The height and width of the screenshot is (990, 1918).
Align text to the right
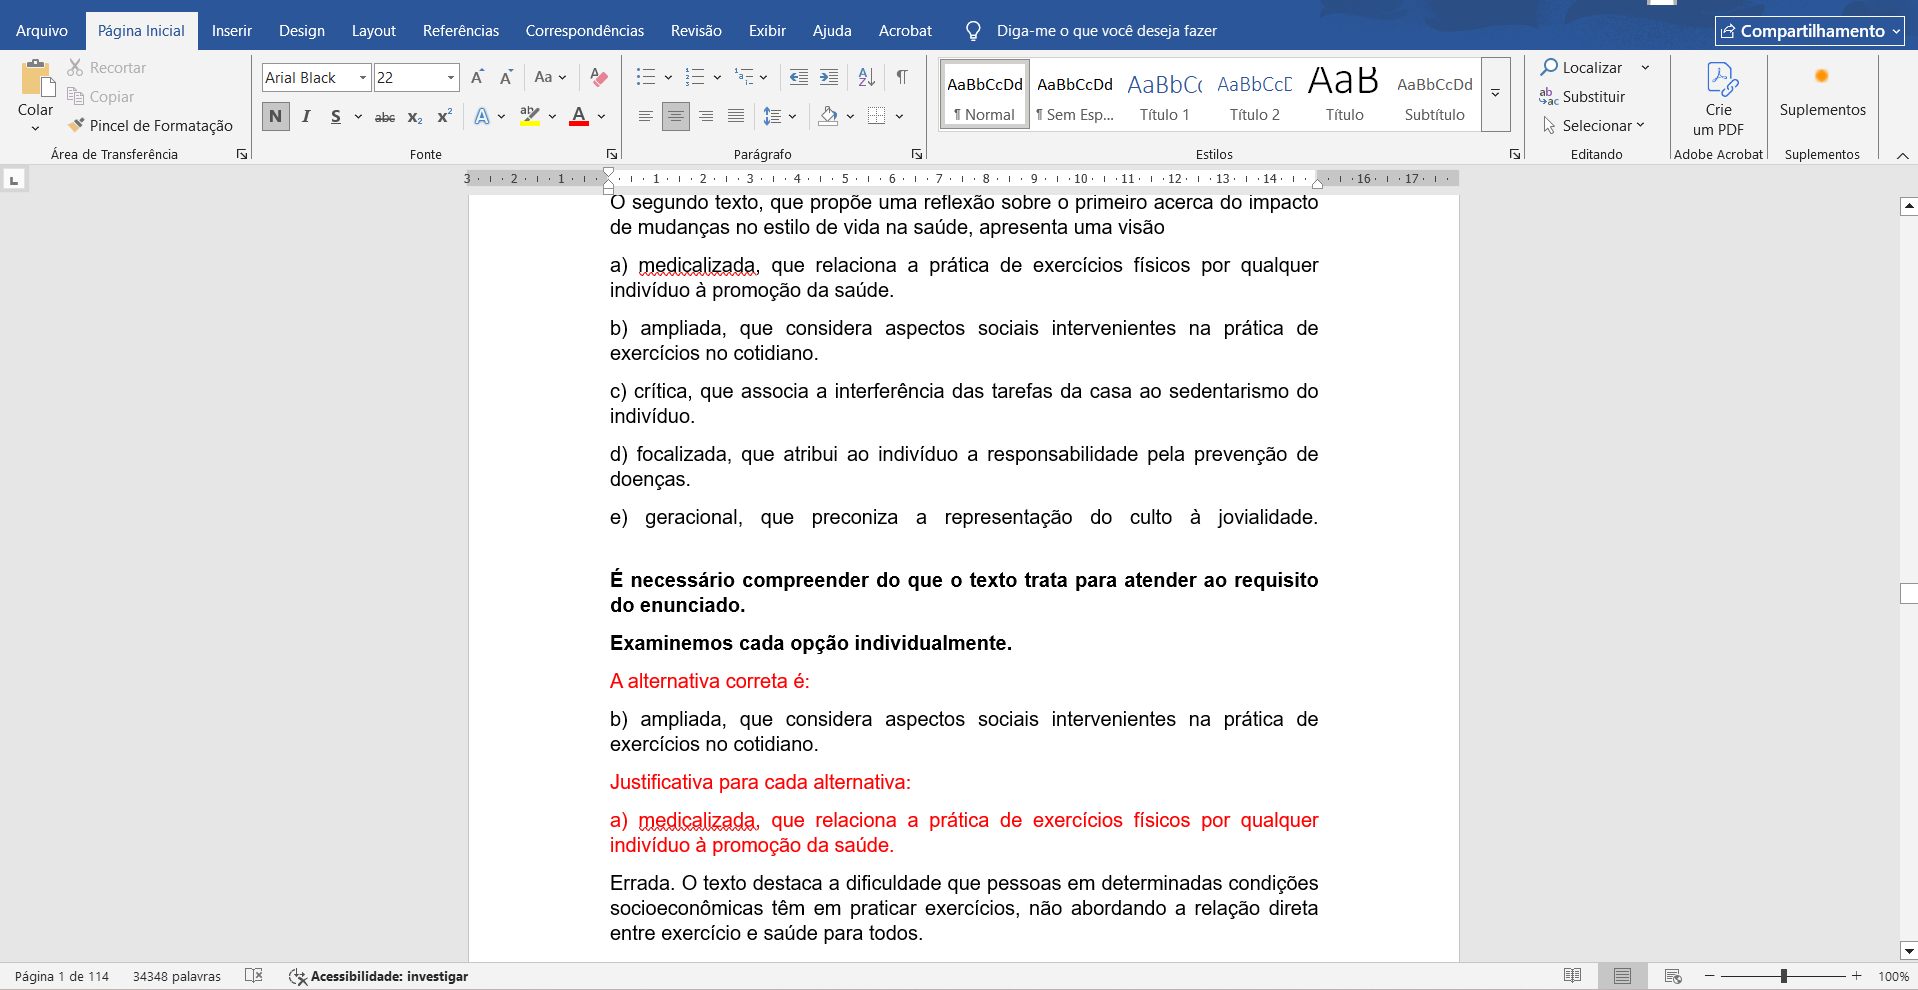pos(706,116)
